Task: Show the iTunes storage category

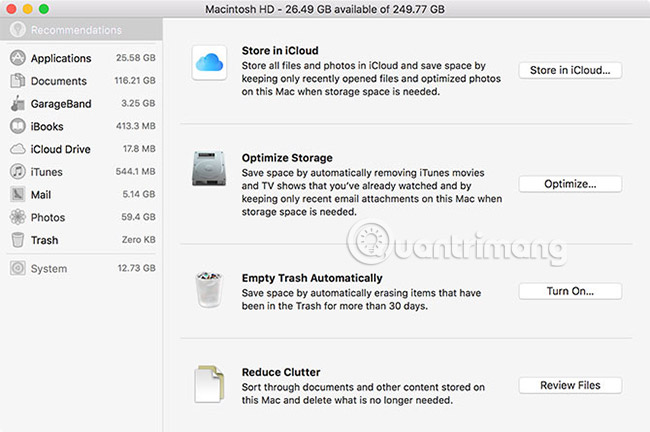Action: [82, 172]
